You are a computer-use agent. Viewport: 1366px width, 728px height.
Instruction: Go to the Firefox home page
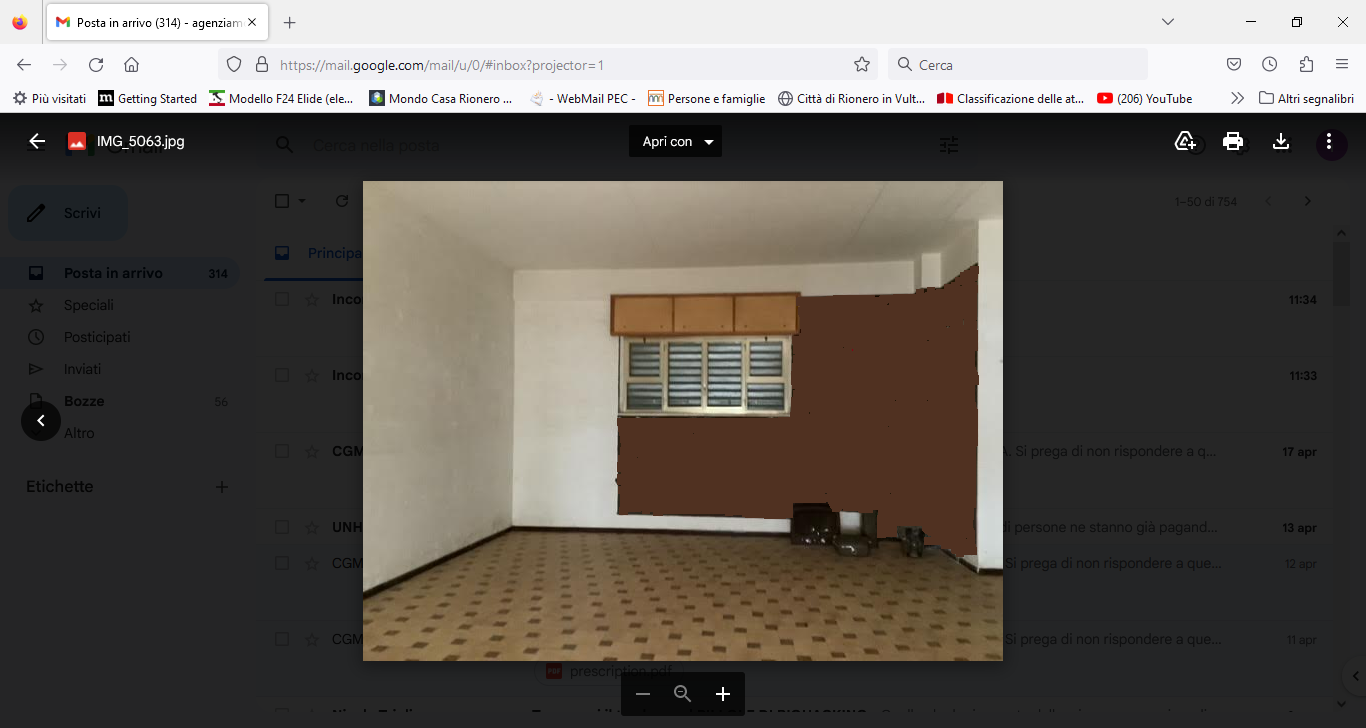[131, 65]
